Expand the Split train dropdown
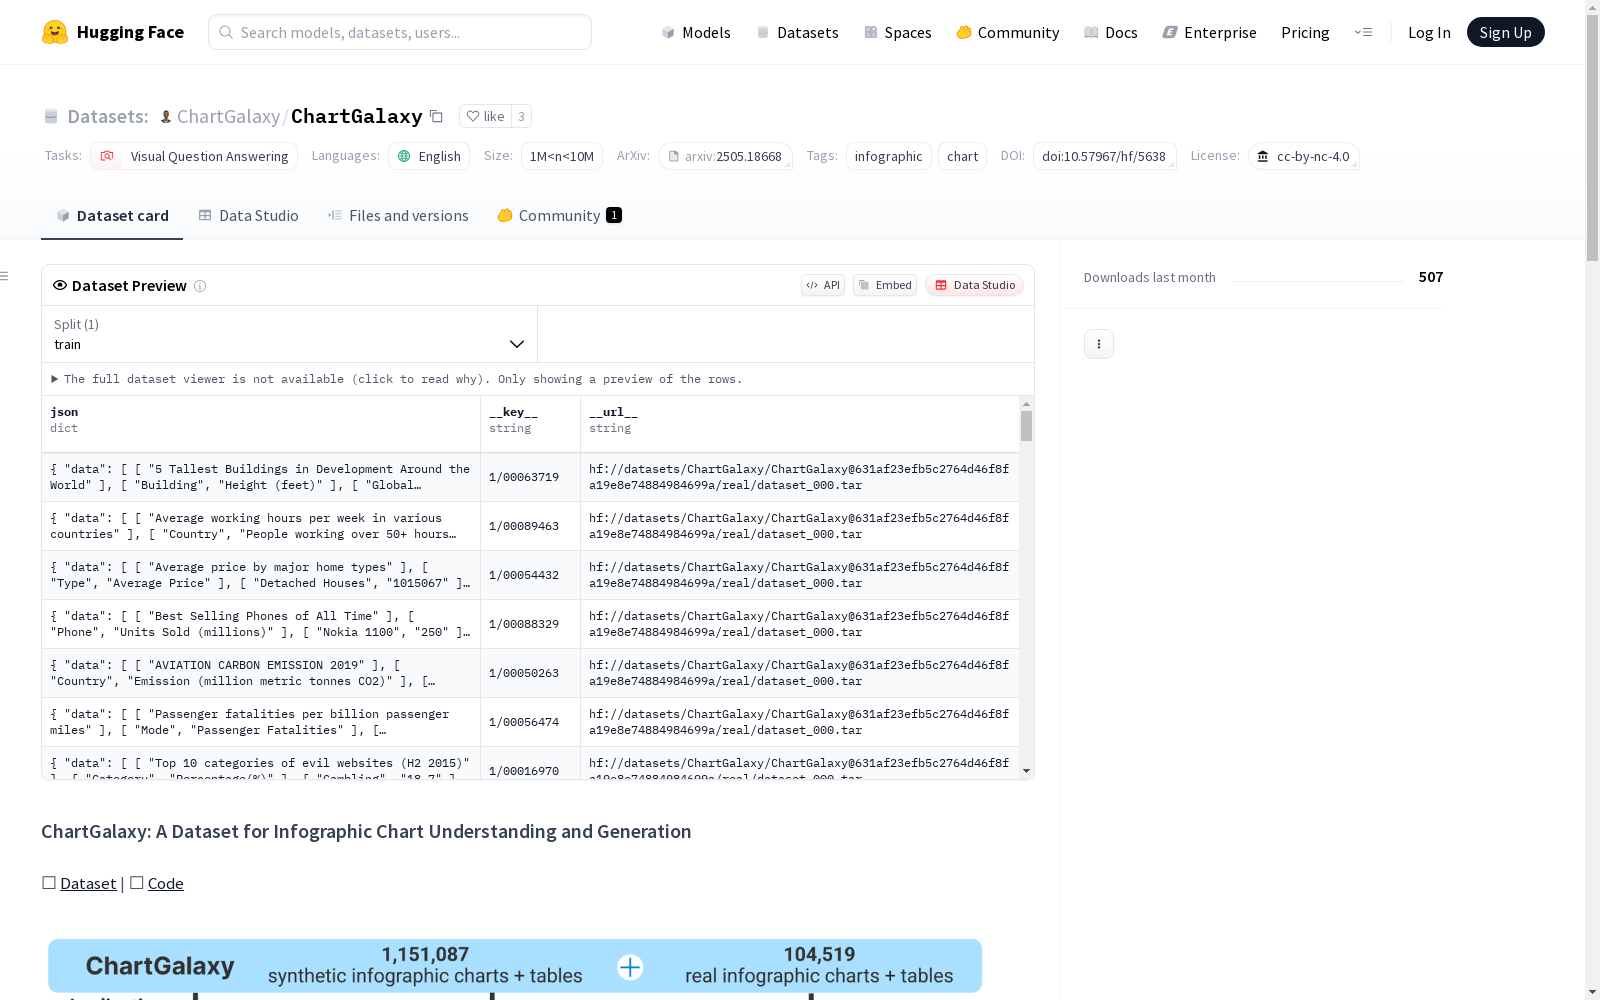This screenshot has height=1000, width=1600. 290,334
